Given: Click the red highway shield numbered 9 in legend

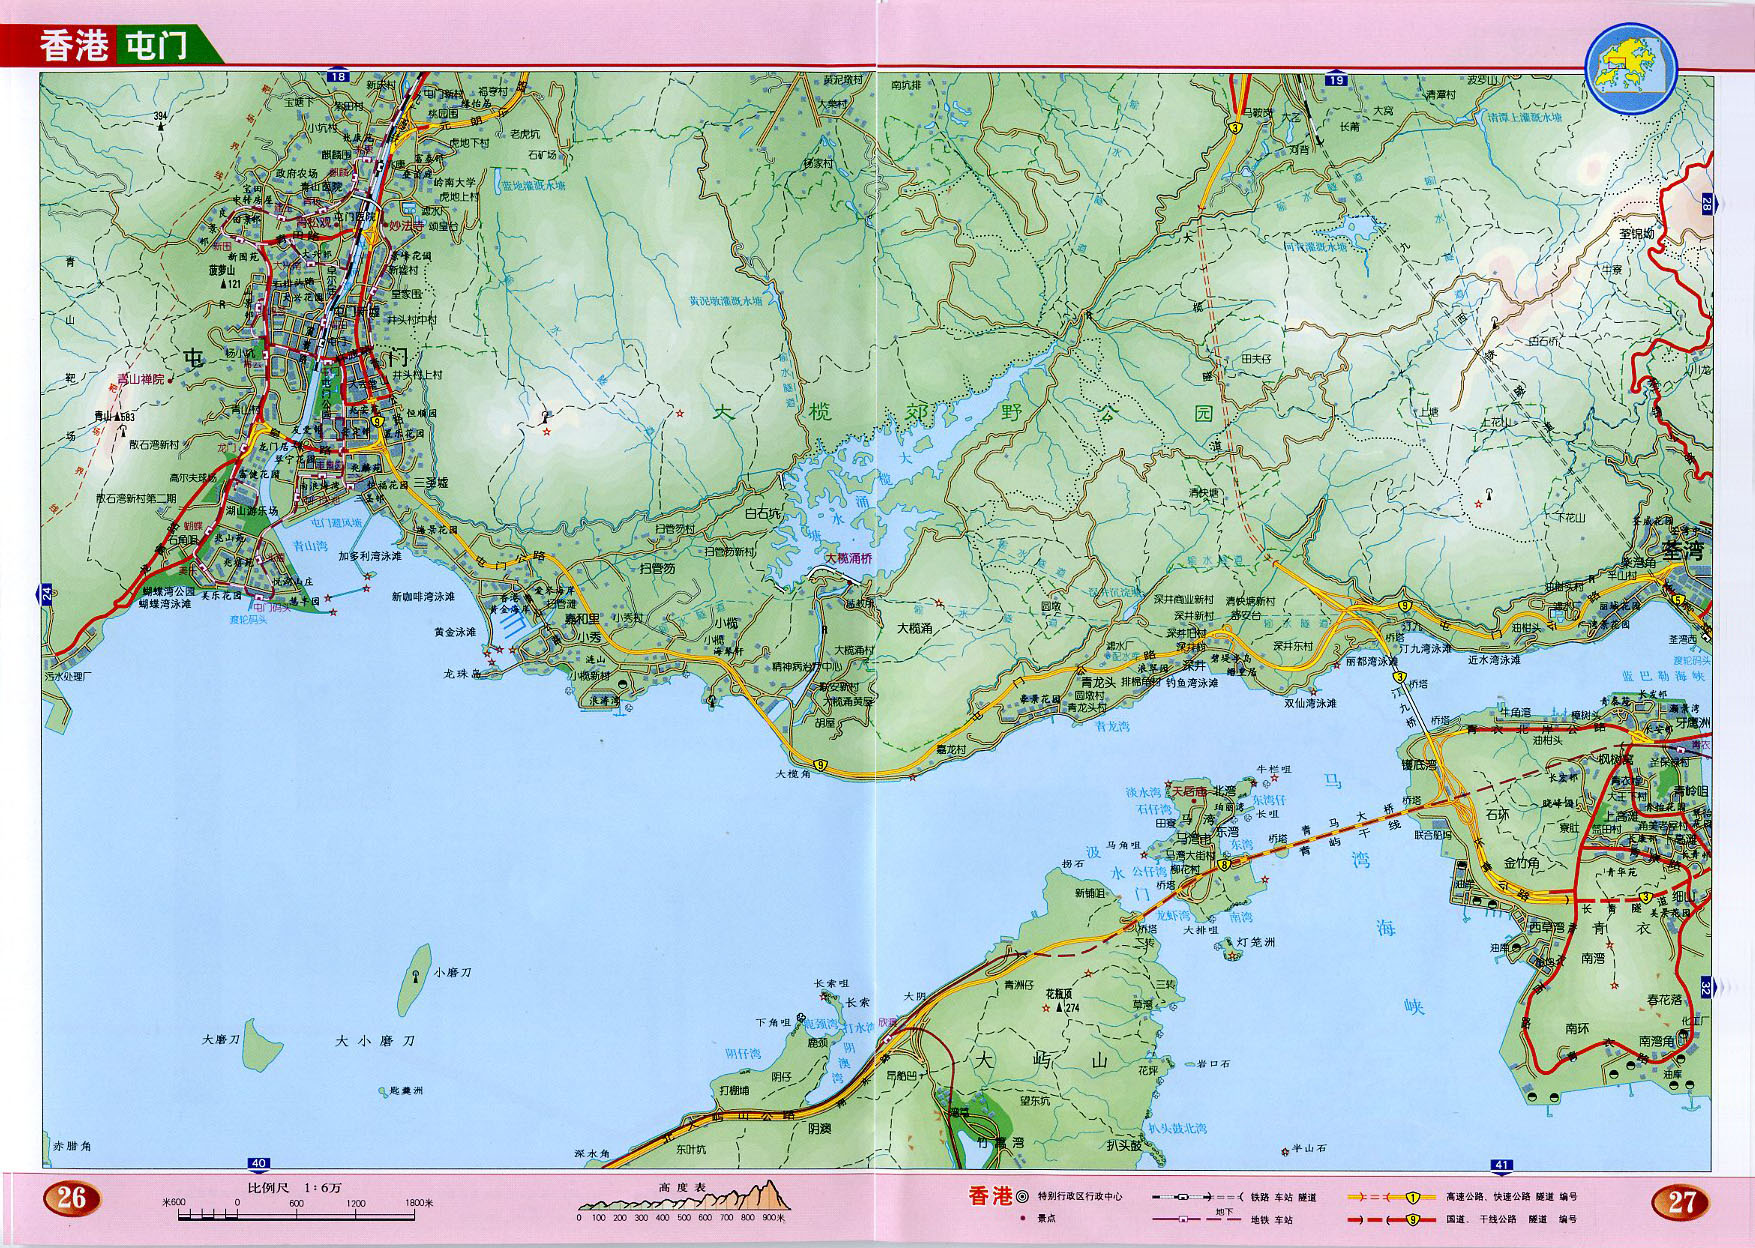Looking at the screenshot, I should click(1412, 1219).
